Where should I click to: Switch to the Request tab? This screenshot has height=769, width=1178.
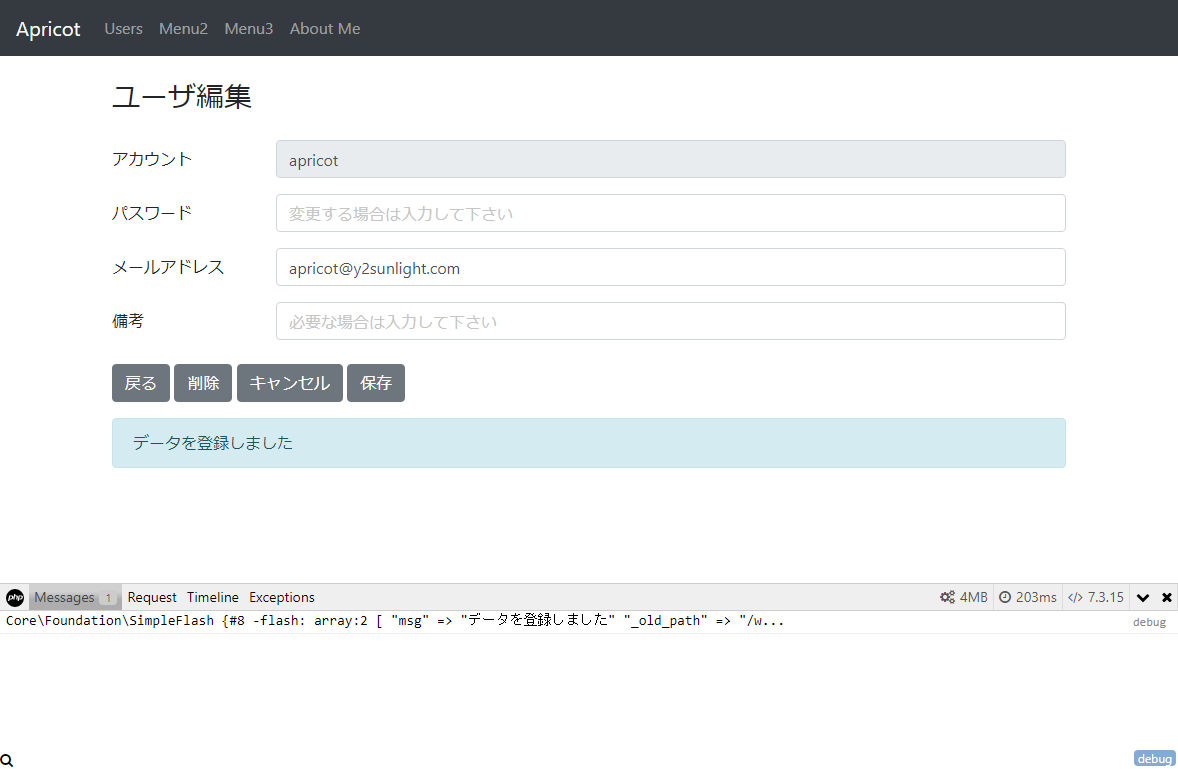click(152, 597)
